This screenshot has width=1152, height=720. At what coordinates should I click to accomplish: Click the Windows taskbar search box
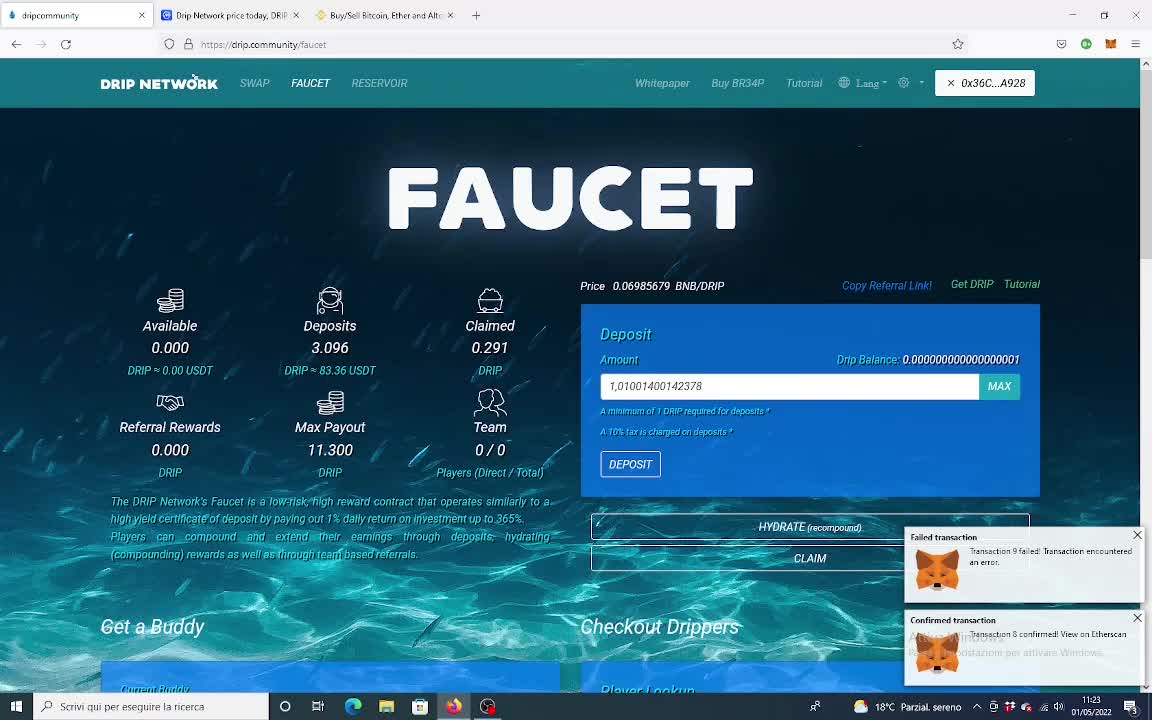point(151,706)
